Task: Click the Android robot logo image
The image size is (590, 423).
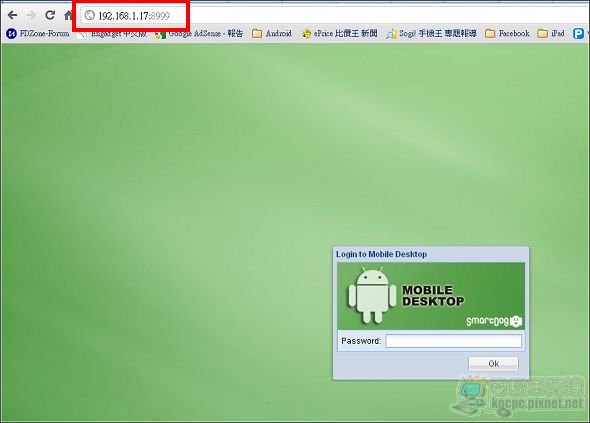Action: [372, 295]
